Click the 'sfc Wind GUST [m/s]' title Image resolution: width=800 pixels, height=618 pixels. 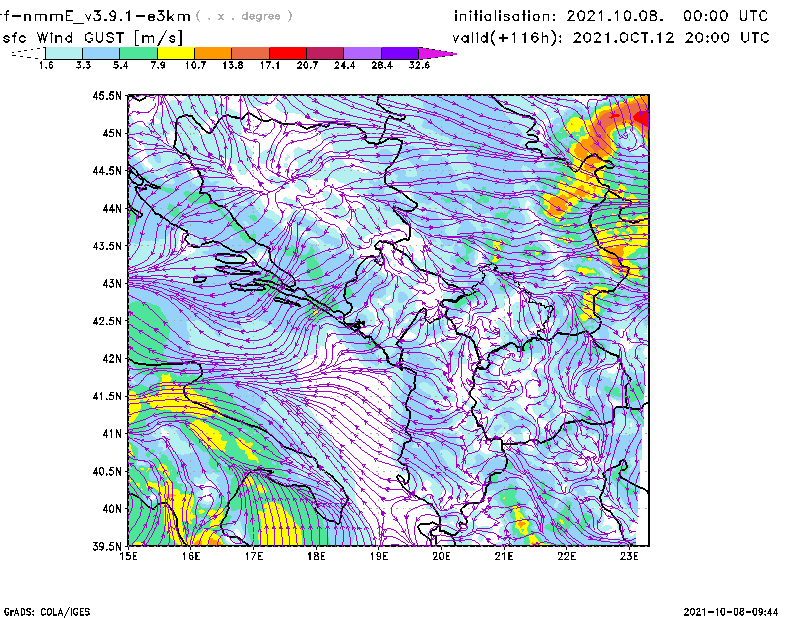92,38
